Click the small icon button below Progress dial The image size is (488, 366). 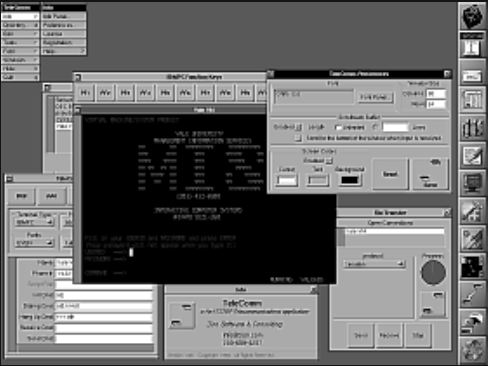(433, 304)
